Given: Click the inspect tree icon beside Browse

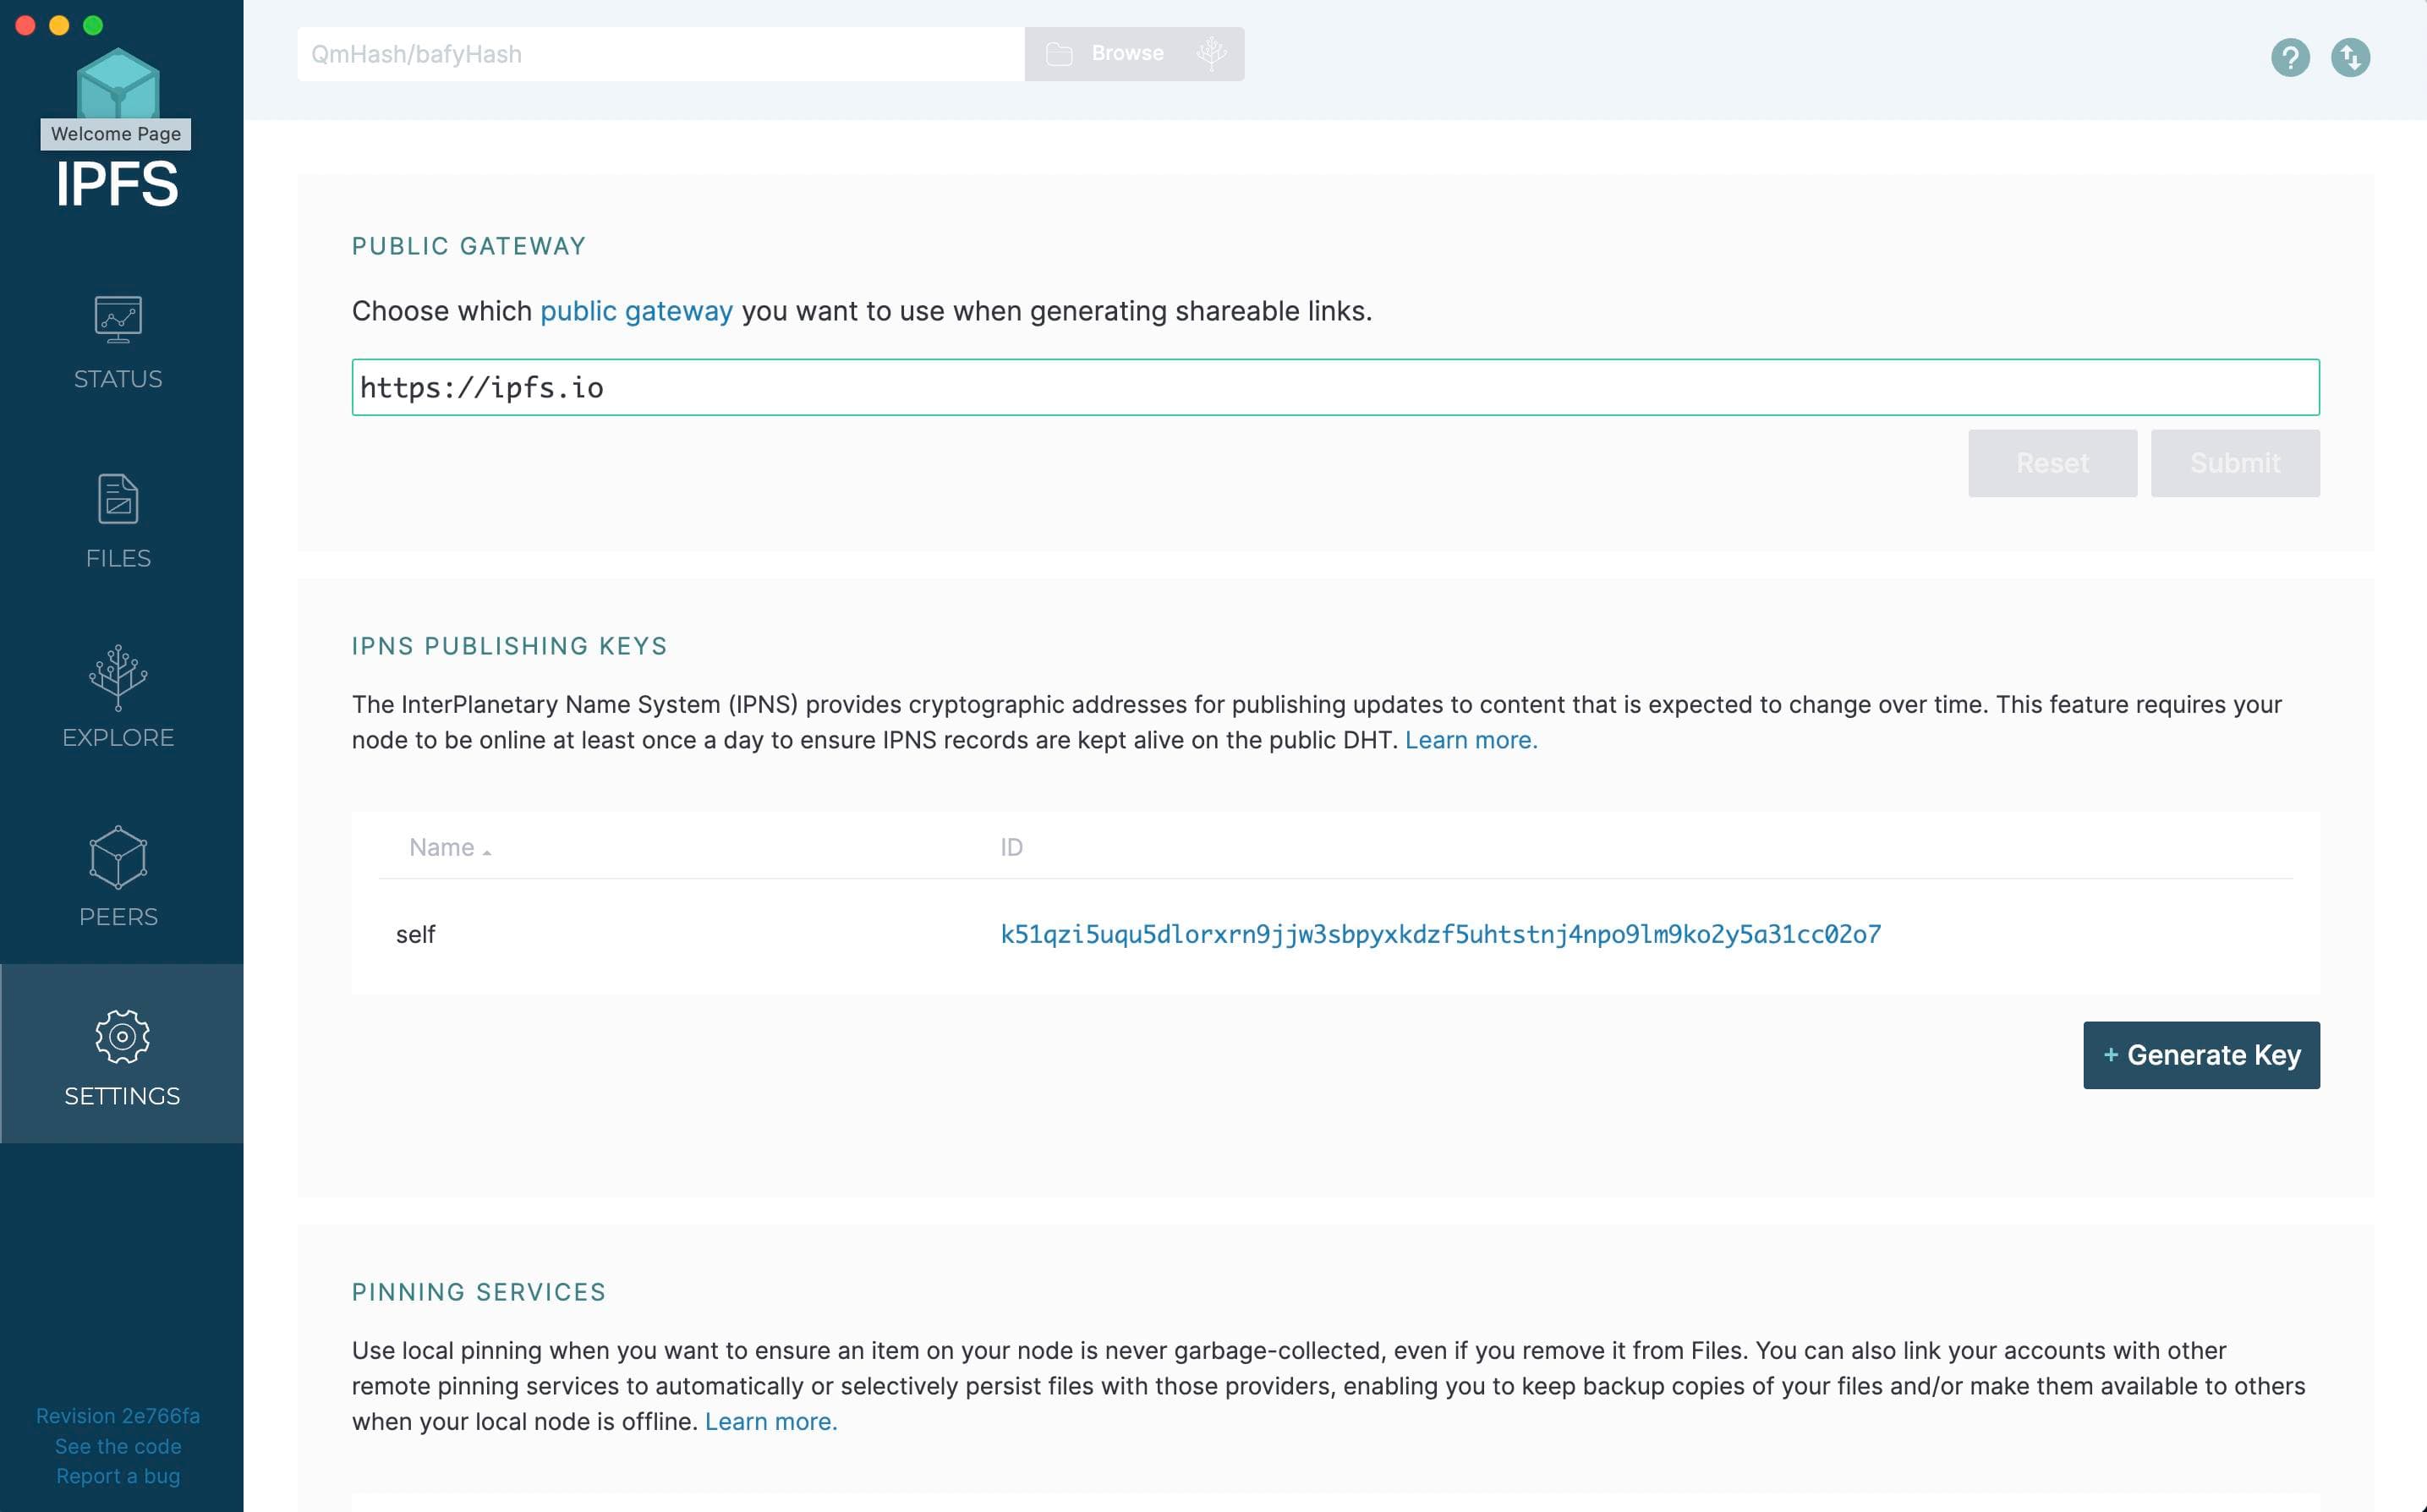Looking at the screenshot, I should click(1211, 54).
